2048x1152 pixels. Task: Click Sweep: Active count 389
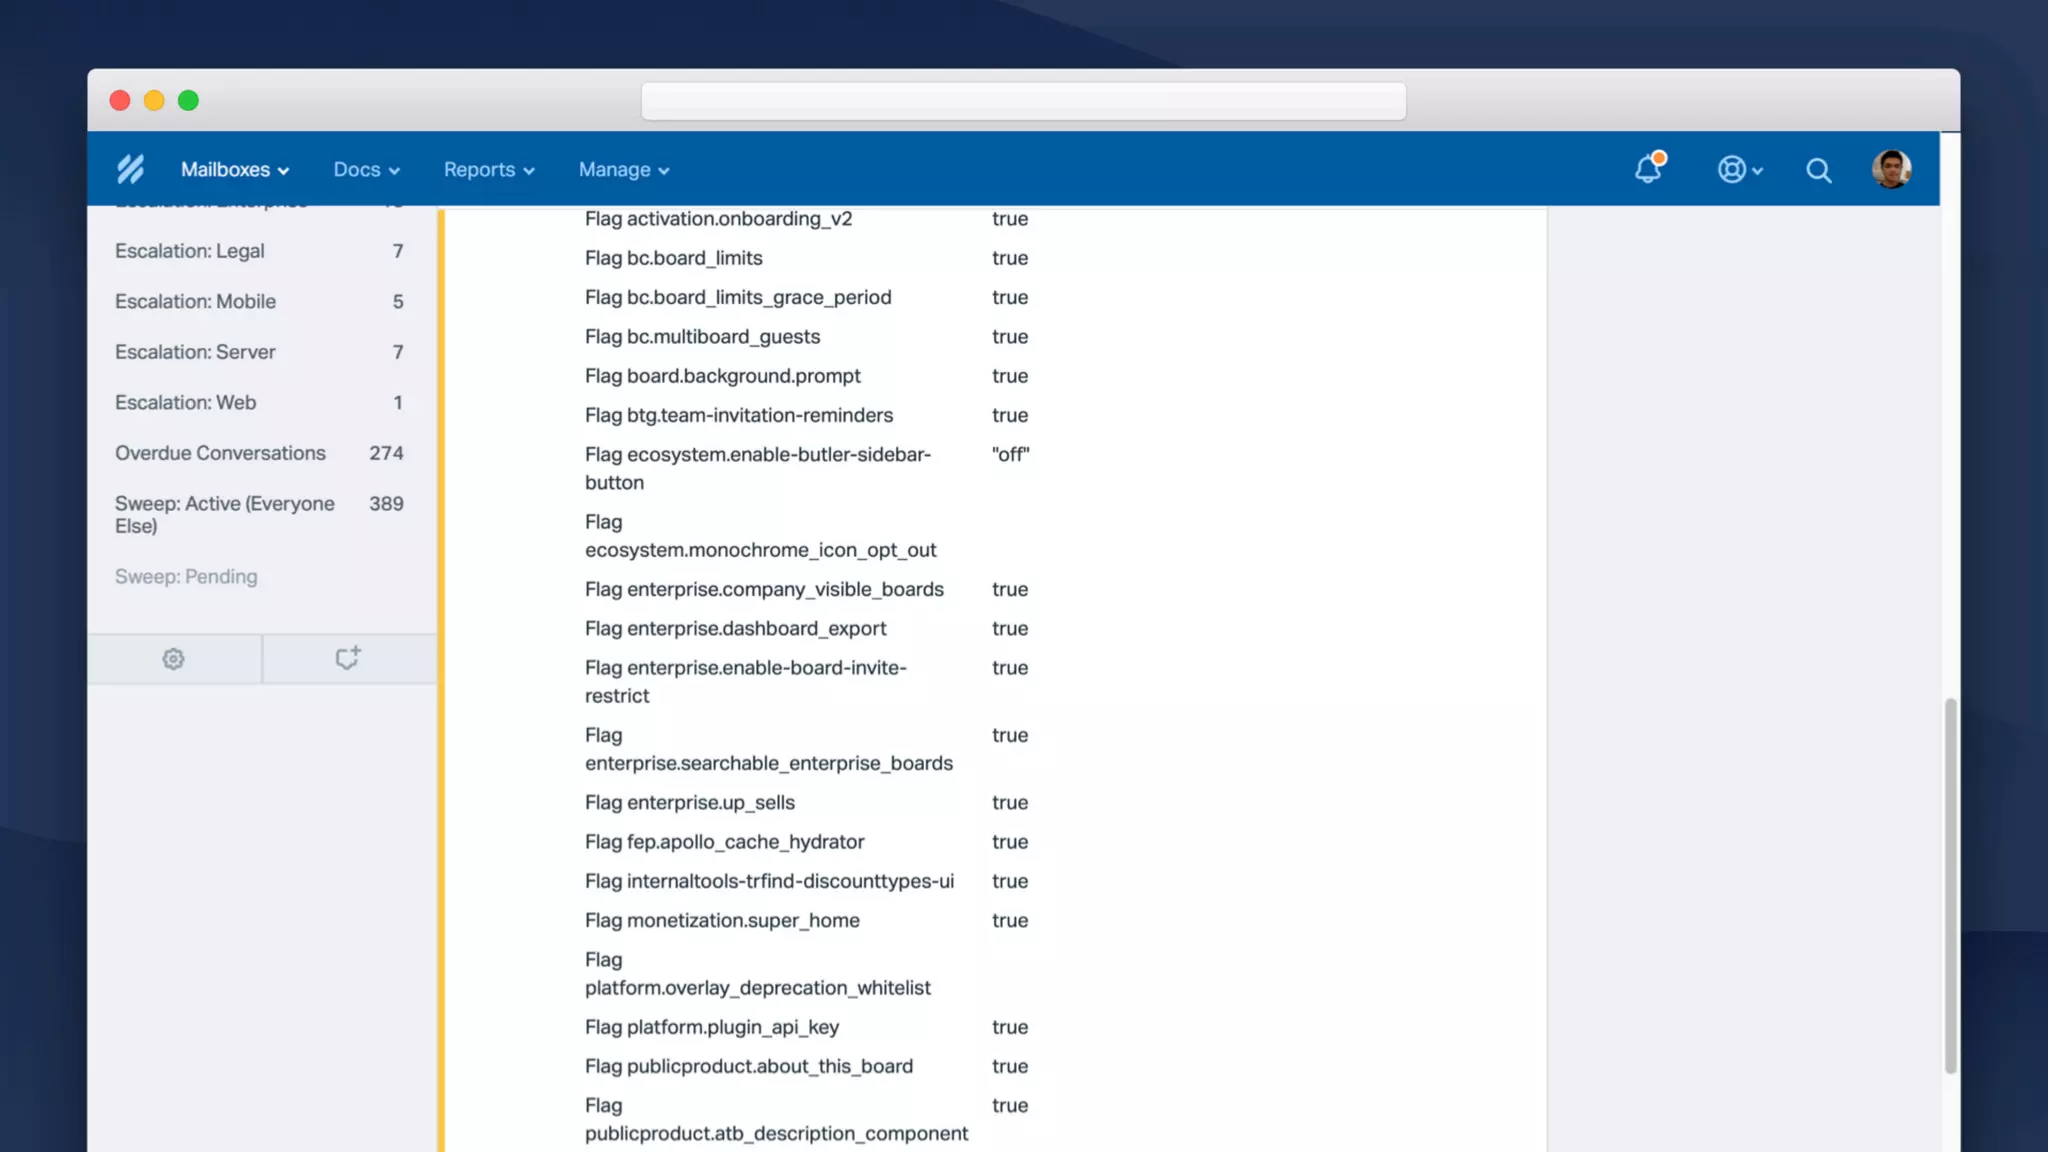(x=386, y=504)
